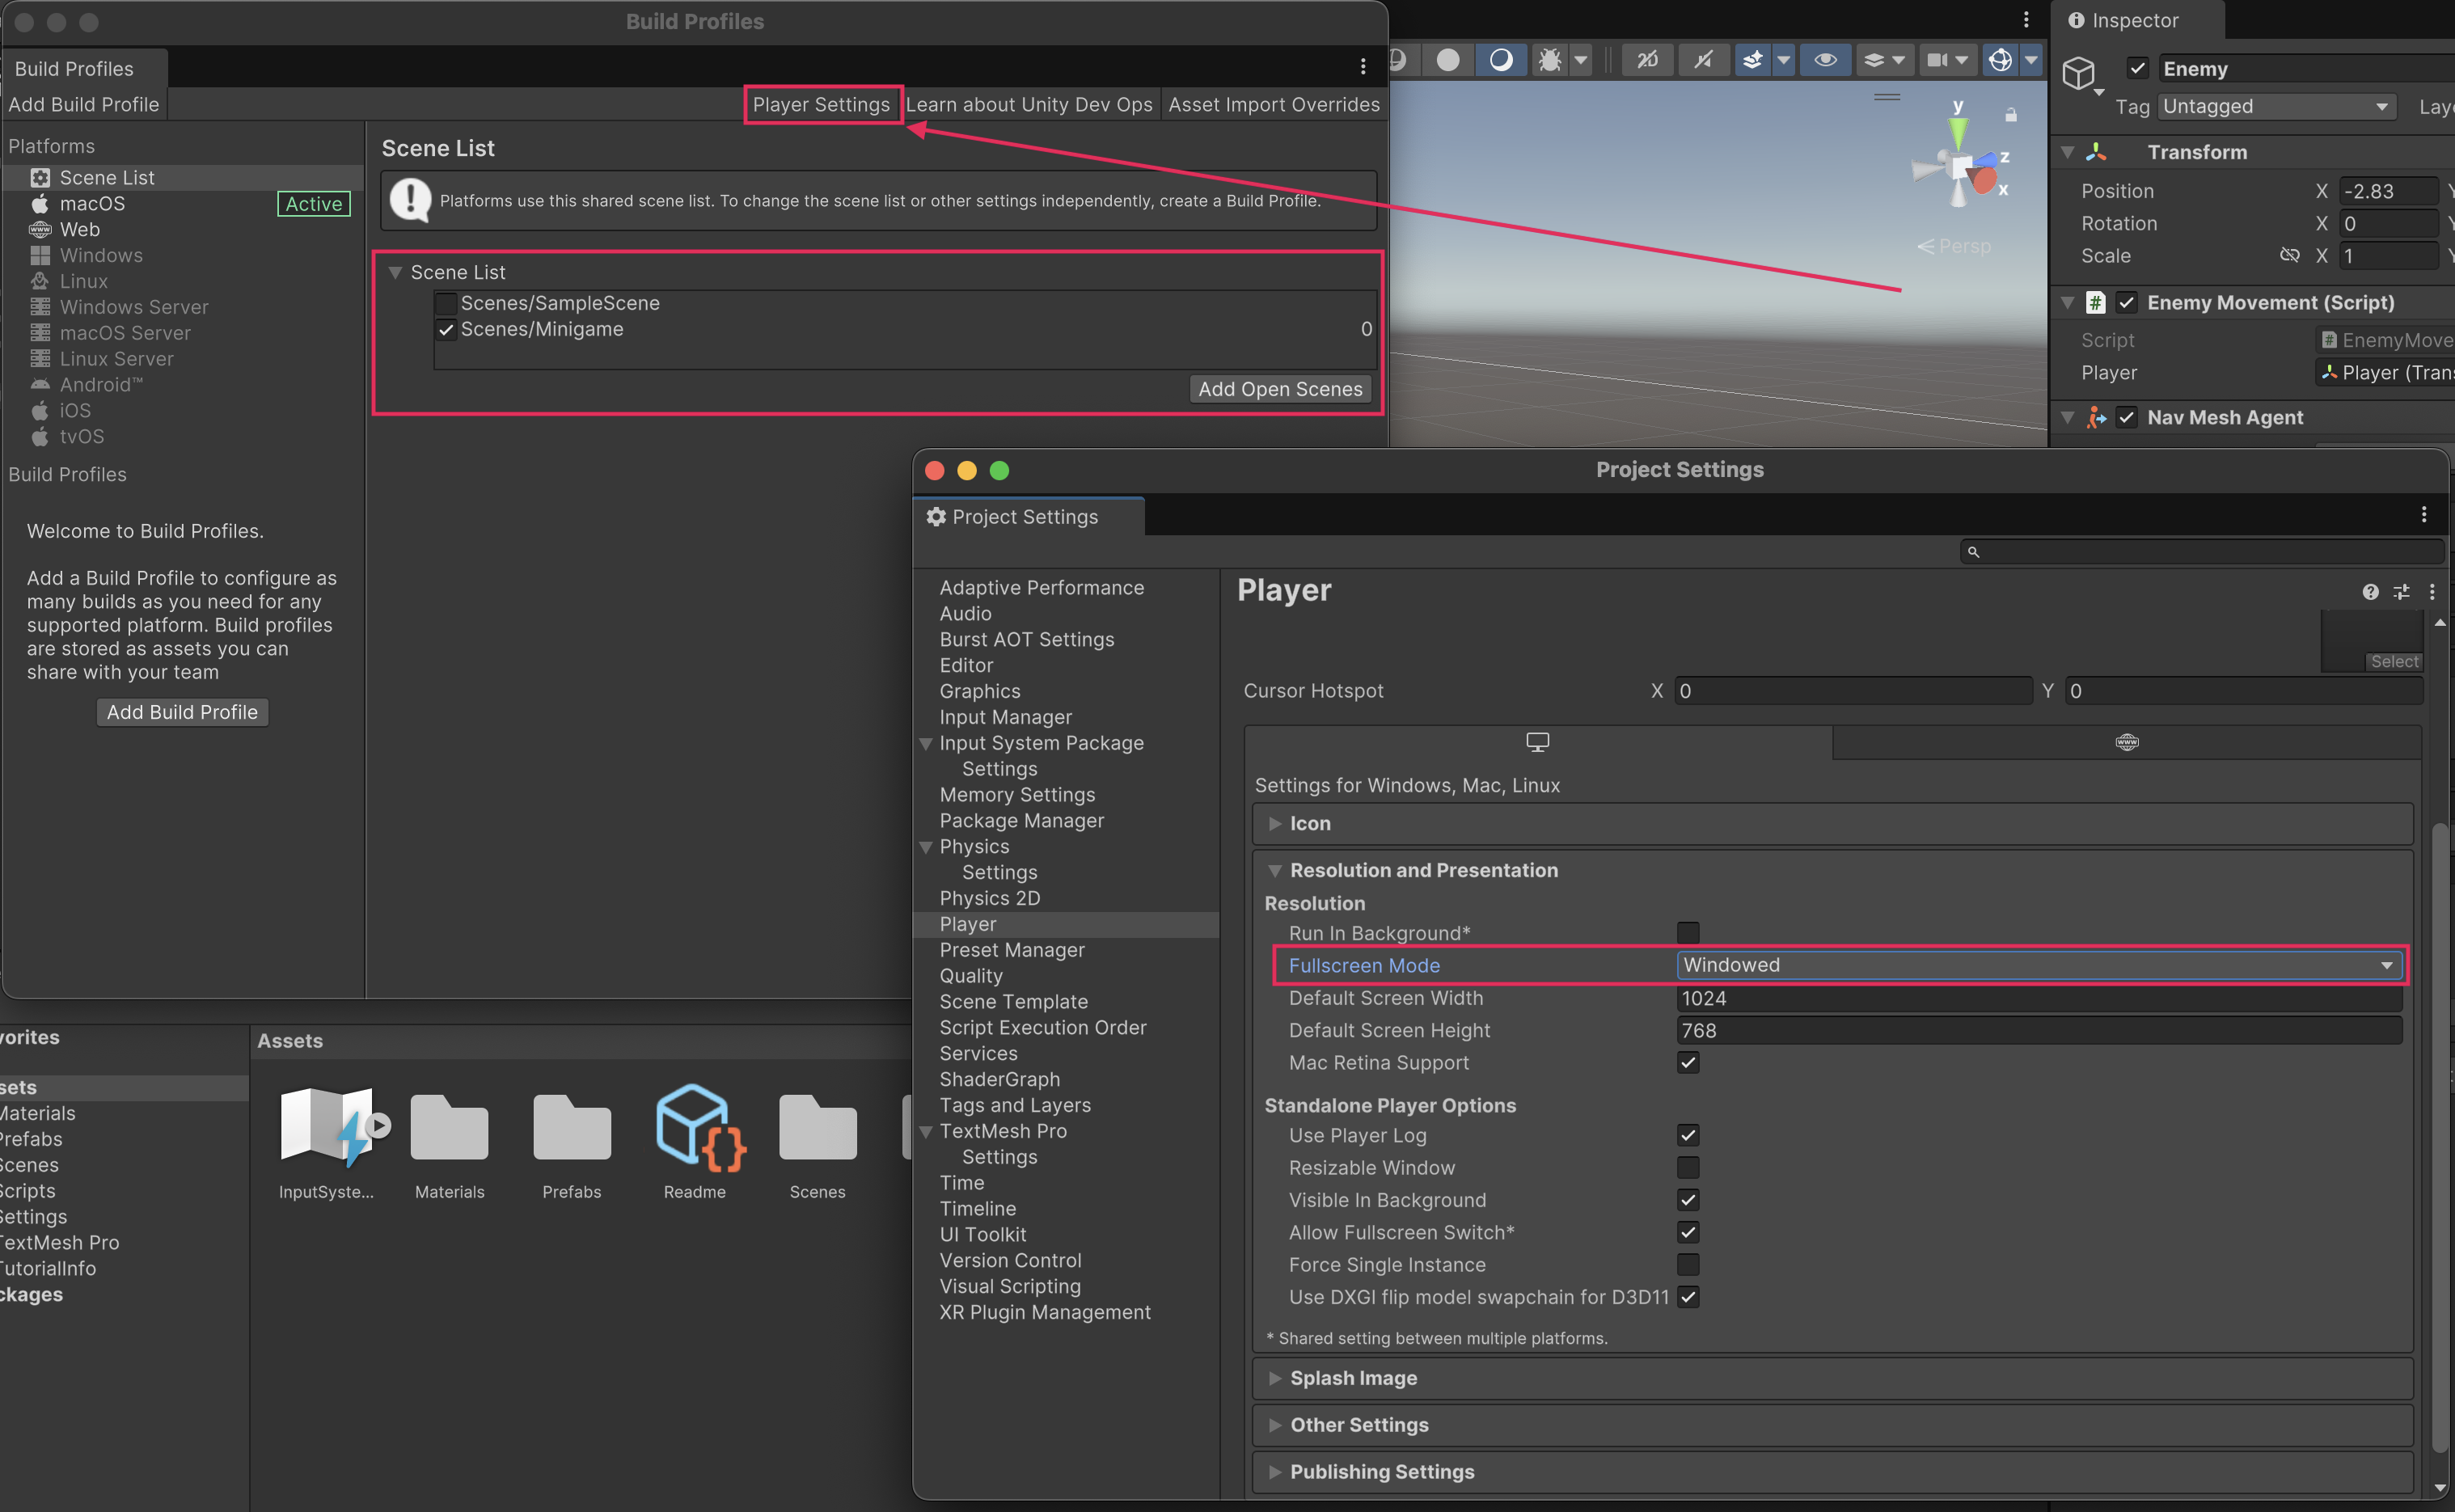Image resolution: width=2455 pixels, height=1512 pixels.
Task: Open the scene camera settings icon
Action: [1937, 60]
